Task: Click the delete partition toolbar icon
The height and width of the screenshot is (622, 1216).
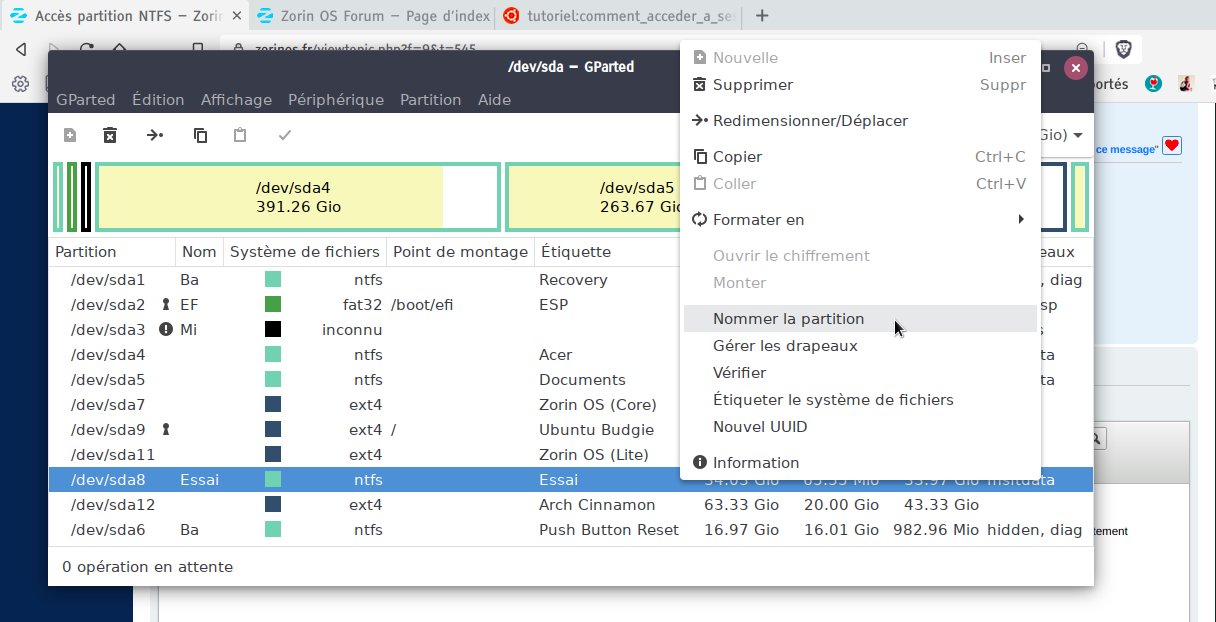Action: point(110,135)
